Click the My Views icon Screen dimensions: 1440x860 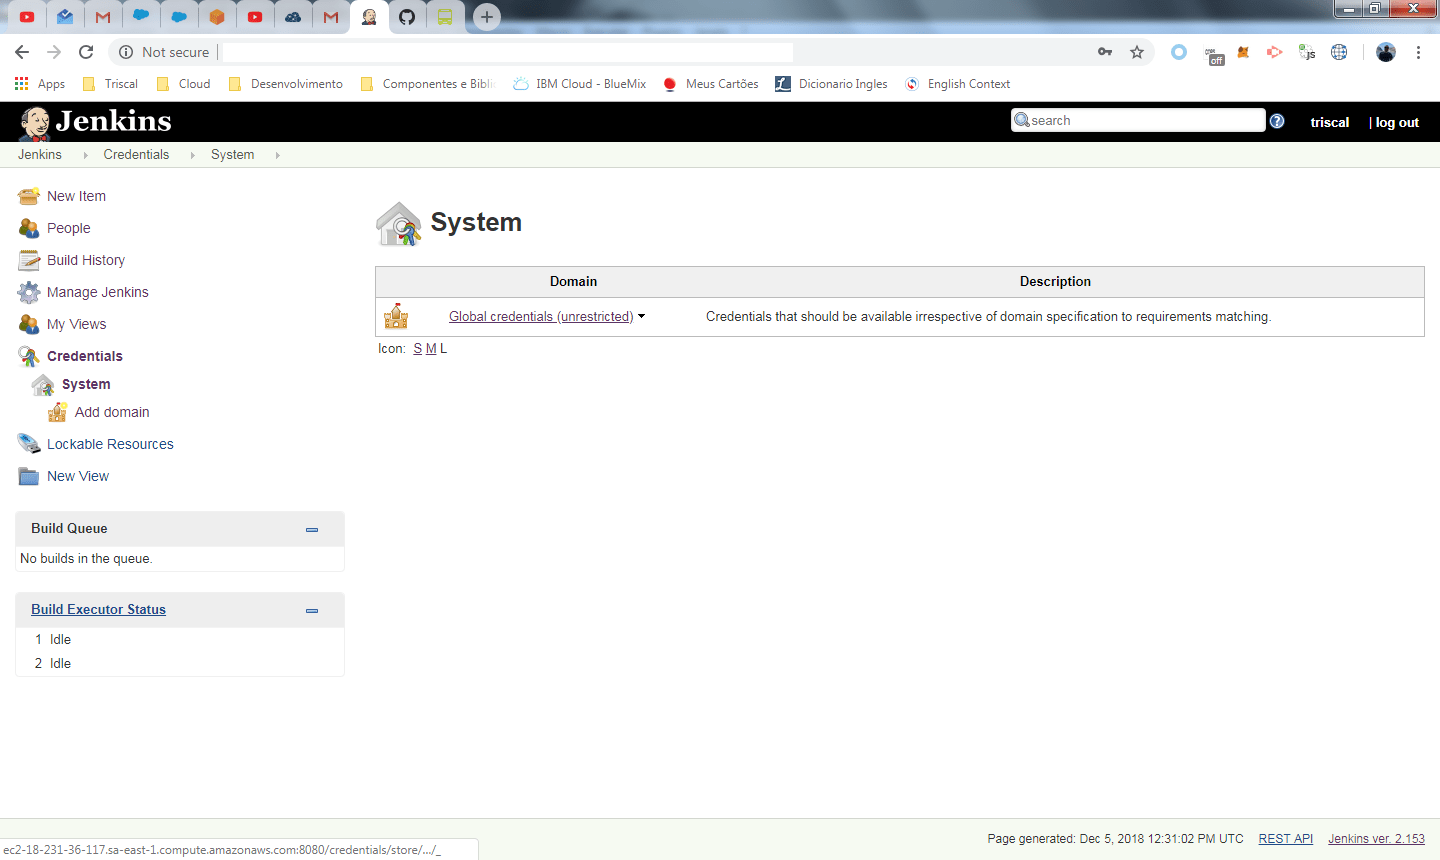(x=29, y=324)
